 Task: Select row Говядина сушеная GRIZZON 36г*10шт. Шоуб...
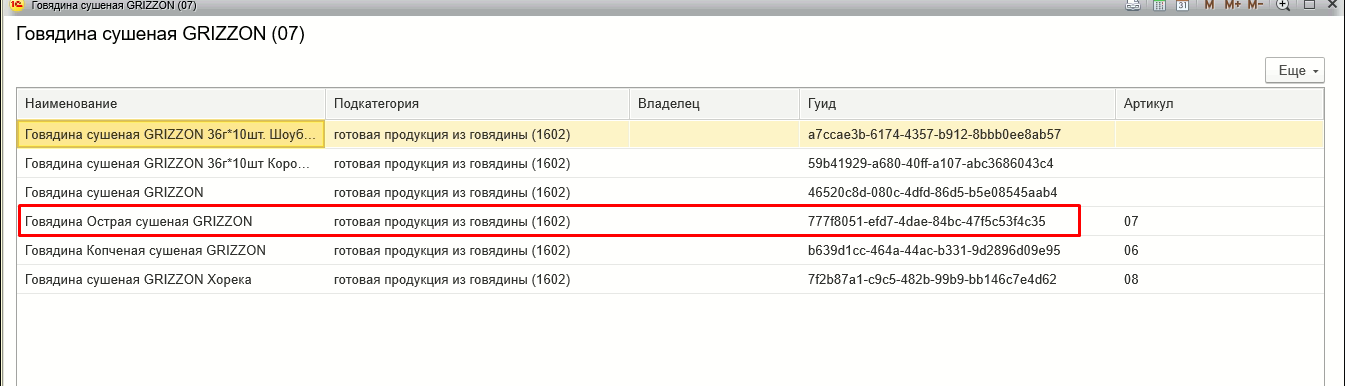[670, 134]
